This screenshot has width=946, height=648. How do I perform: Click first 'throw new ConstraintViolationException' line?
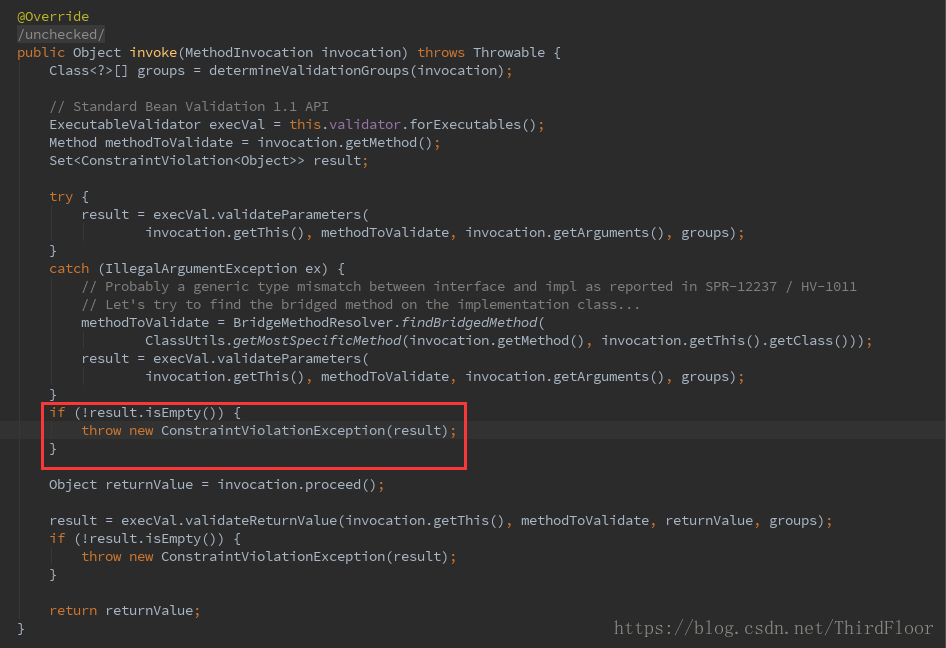click(x=268, y=431)
